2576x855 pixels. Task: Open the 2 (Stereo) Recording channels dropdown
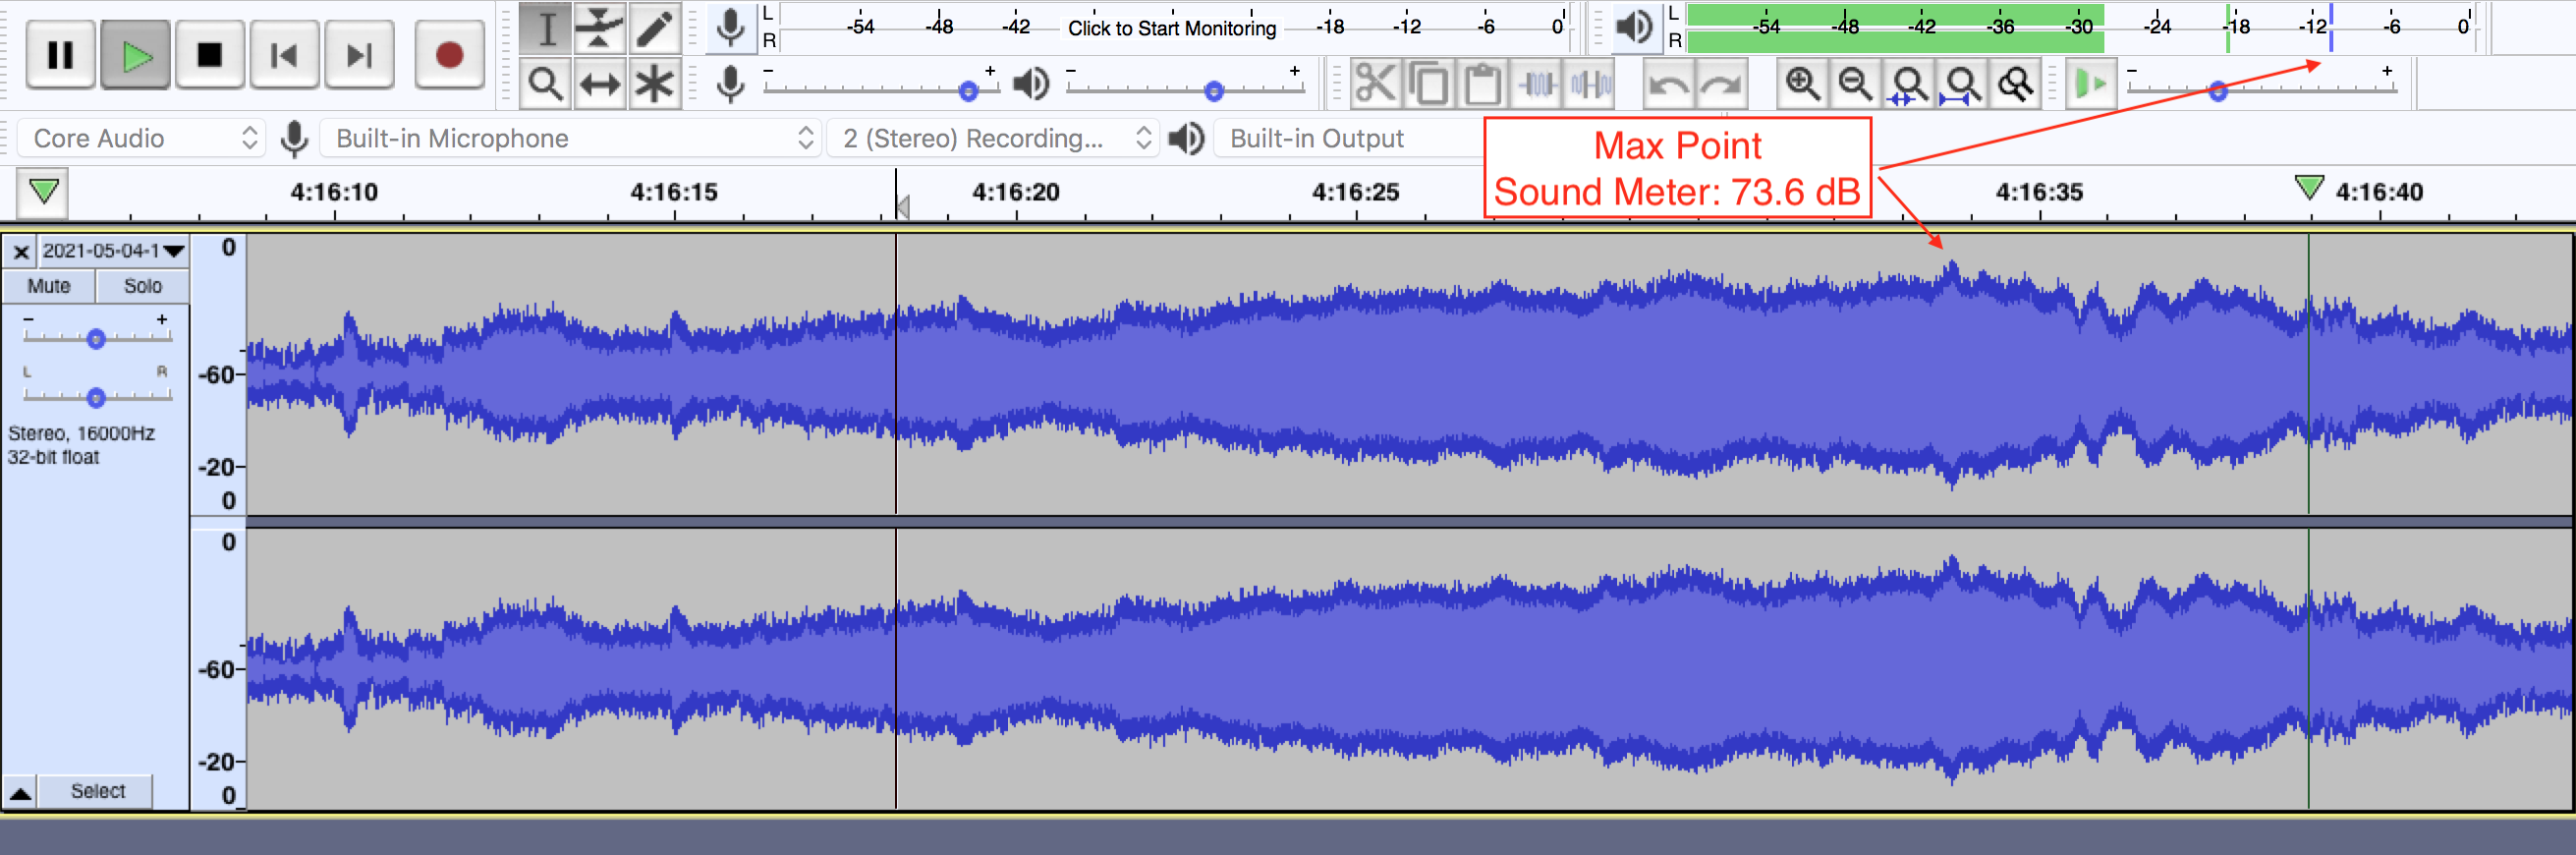pos(993,138)
